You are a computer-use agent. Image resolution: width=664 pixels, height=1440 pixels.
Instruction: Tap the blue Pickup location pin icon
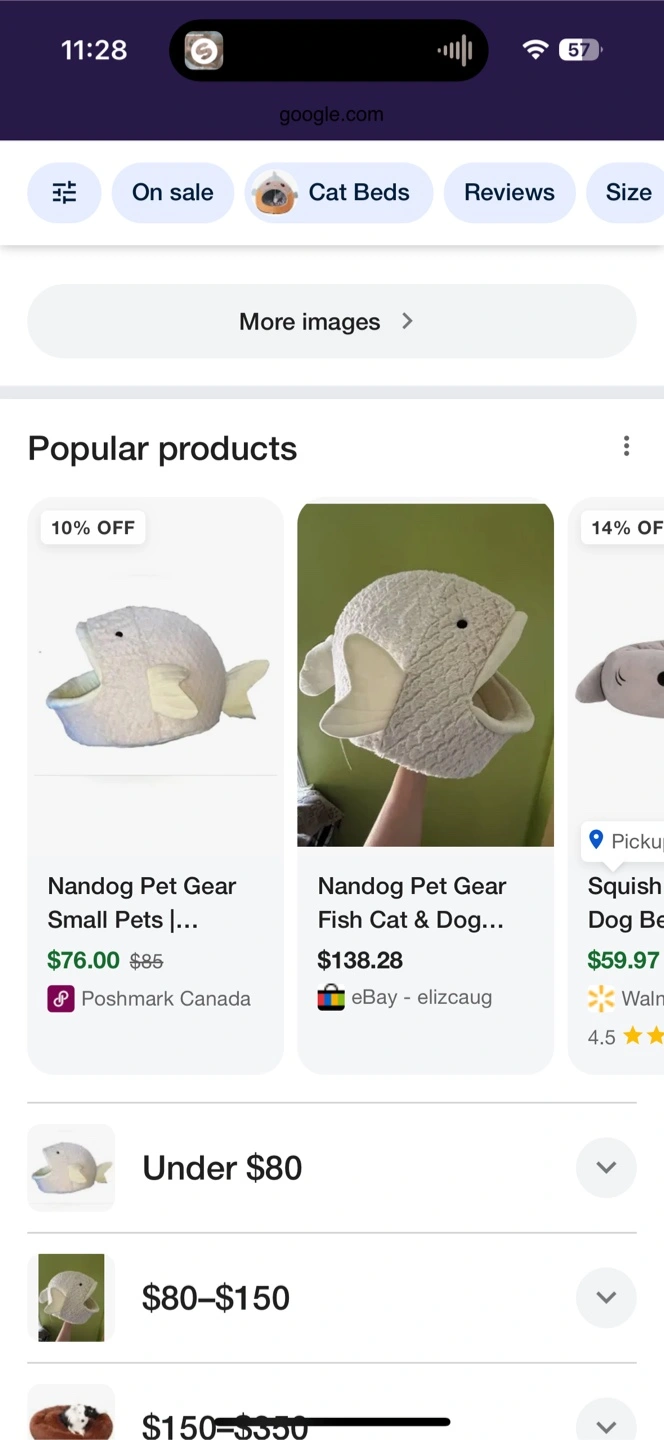(597, 840)
